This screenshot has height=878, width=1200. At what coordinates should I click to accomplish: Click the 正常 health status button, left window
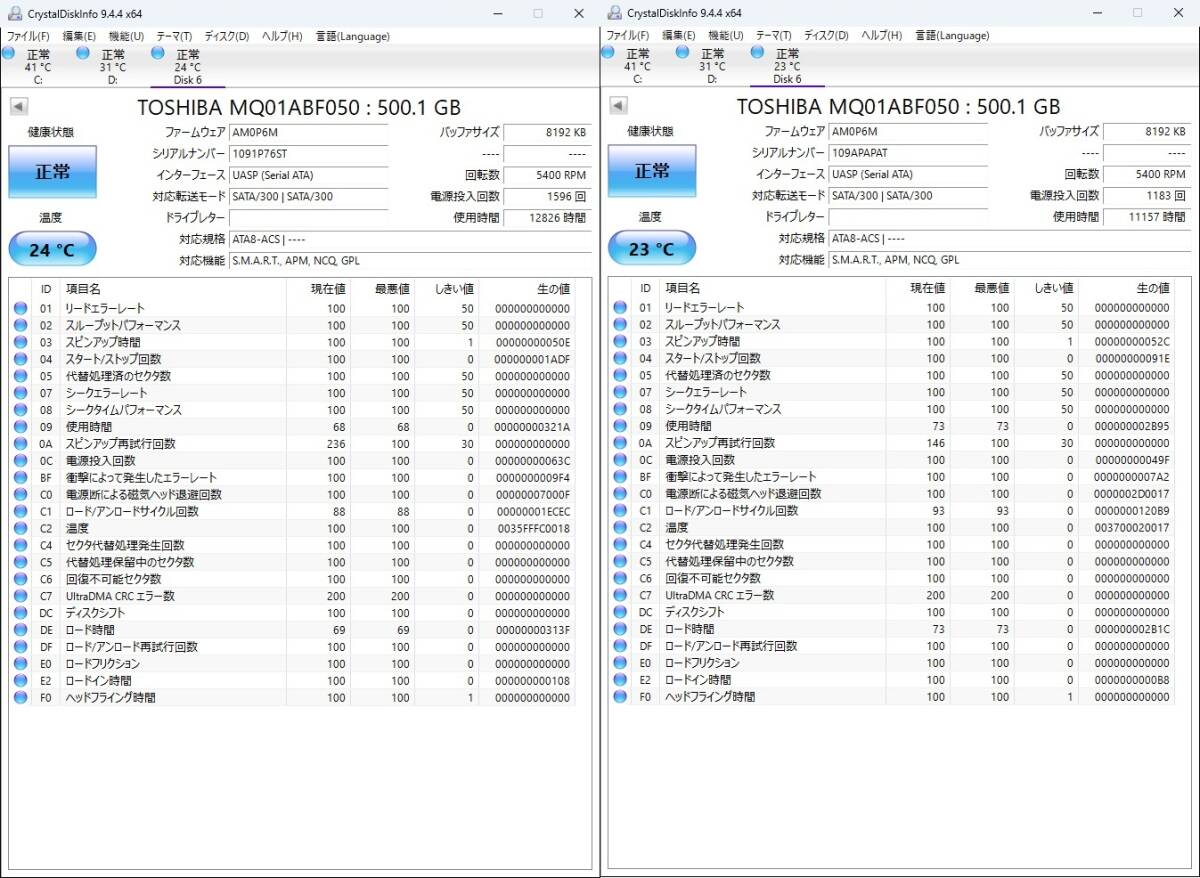53,172
